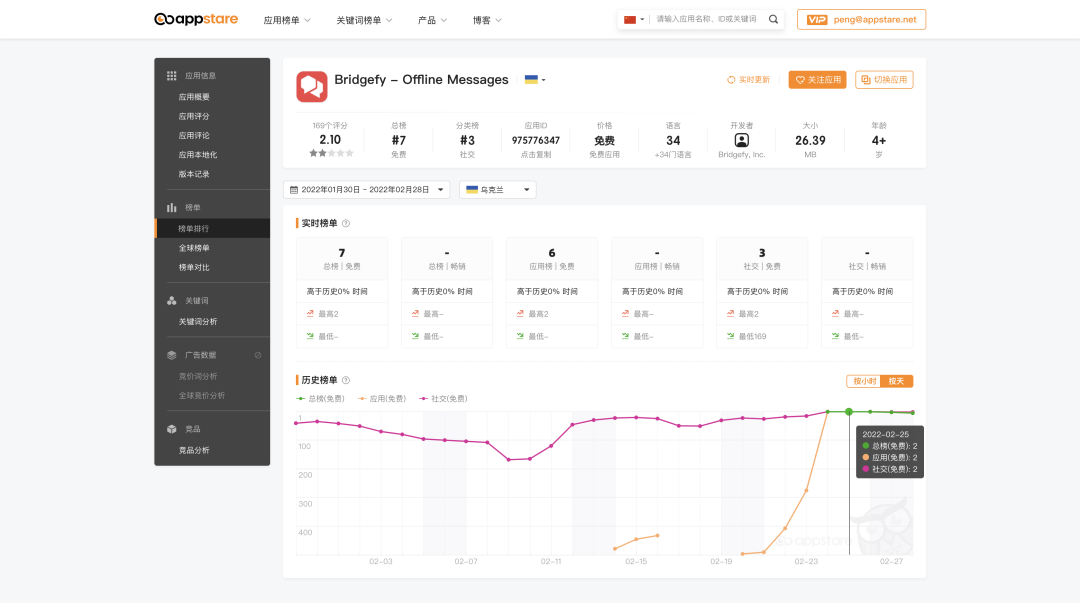Click the app search input field

(708, 19)
